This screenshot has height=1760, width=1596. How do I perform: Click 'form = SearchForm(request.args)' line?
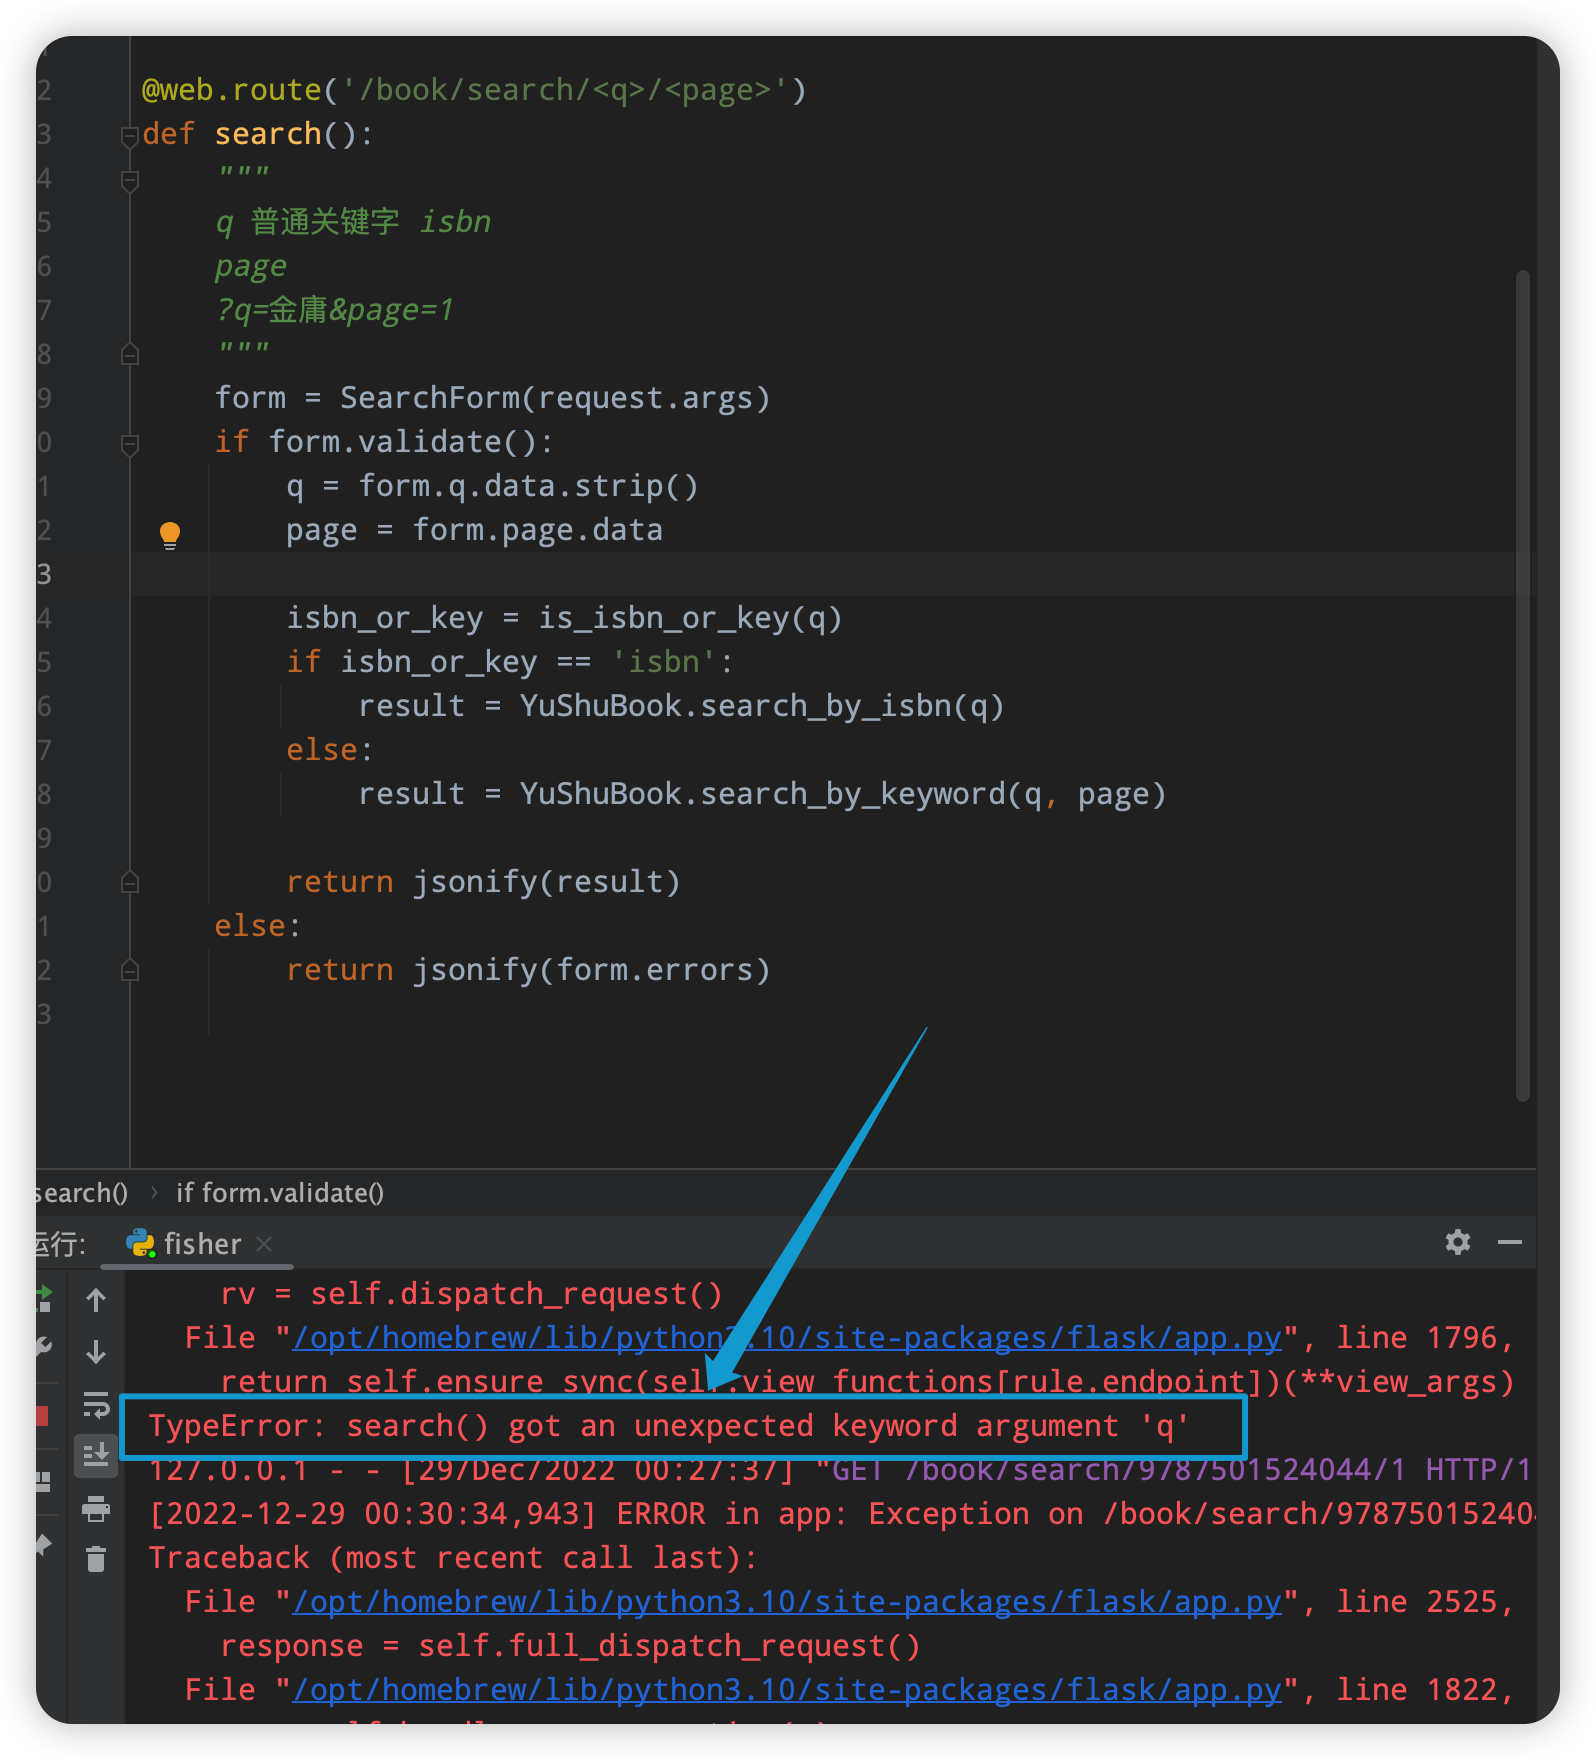pos(493,398)
